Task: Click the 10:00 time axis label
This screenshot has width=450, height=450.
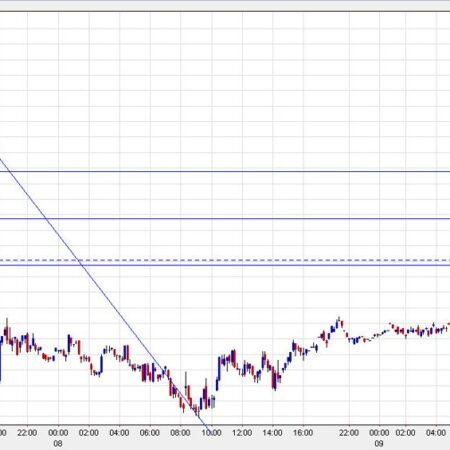Action: (211, 433)
